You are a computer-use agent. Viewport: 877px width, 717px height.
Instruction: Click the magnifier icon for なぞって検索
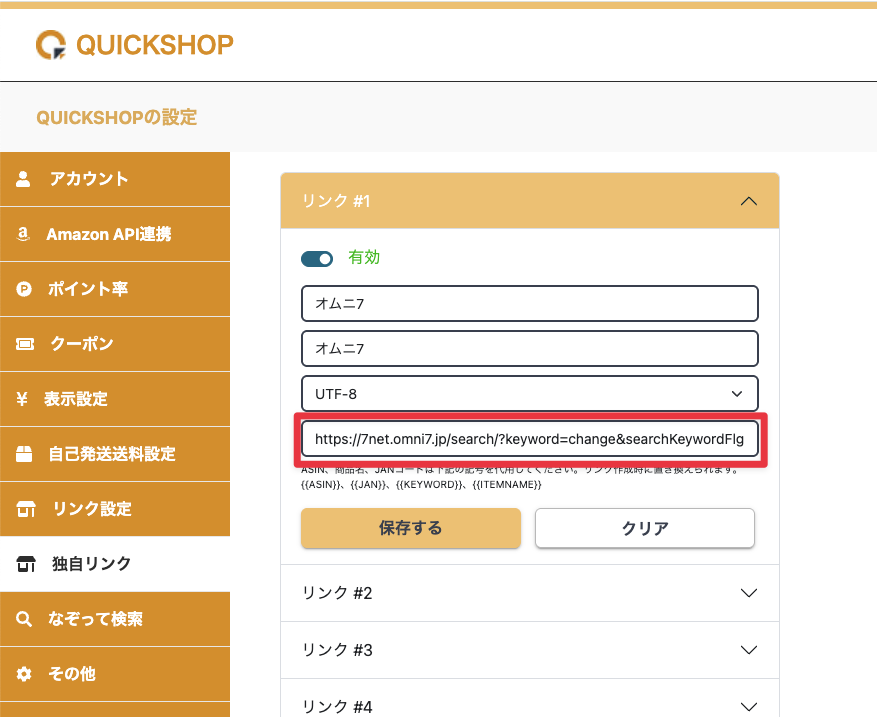pos(24,619)
